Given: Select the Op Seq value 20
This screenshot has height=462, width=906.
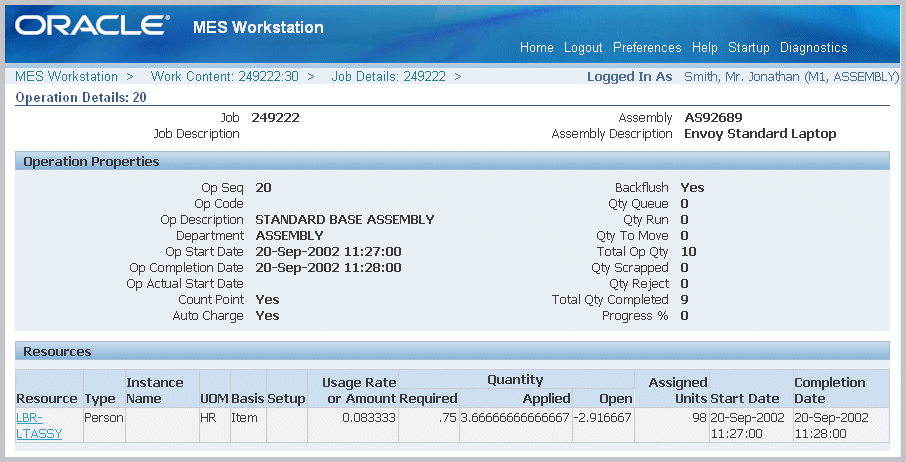Looking at the screenshot, I should click(263, 188).
